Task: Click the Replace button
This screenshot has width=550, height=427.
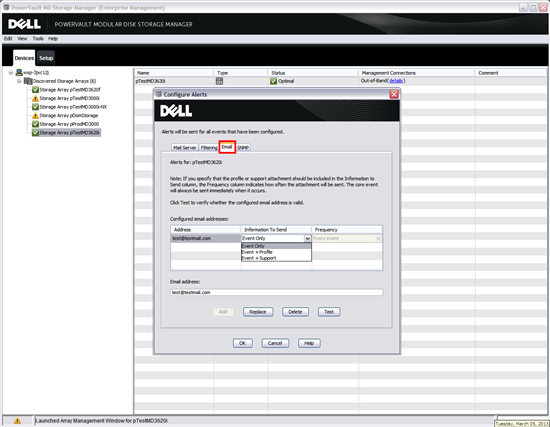Action: [258, 312]
